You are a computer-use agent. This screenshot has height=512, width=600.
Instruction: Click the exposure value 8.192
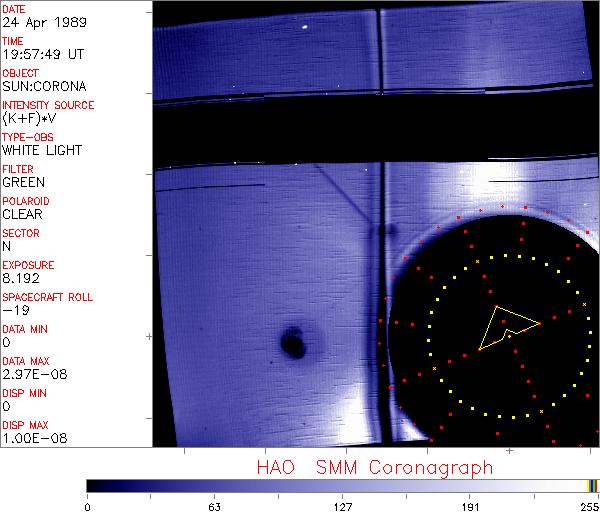point(20,278)
